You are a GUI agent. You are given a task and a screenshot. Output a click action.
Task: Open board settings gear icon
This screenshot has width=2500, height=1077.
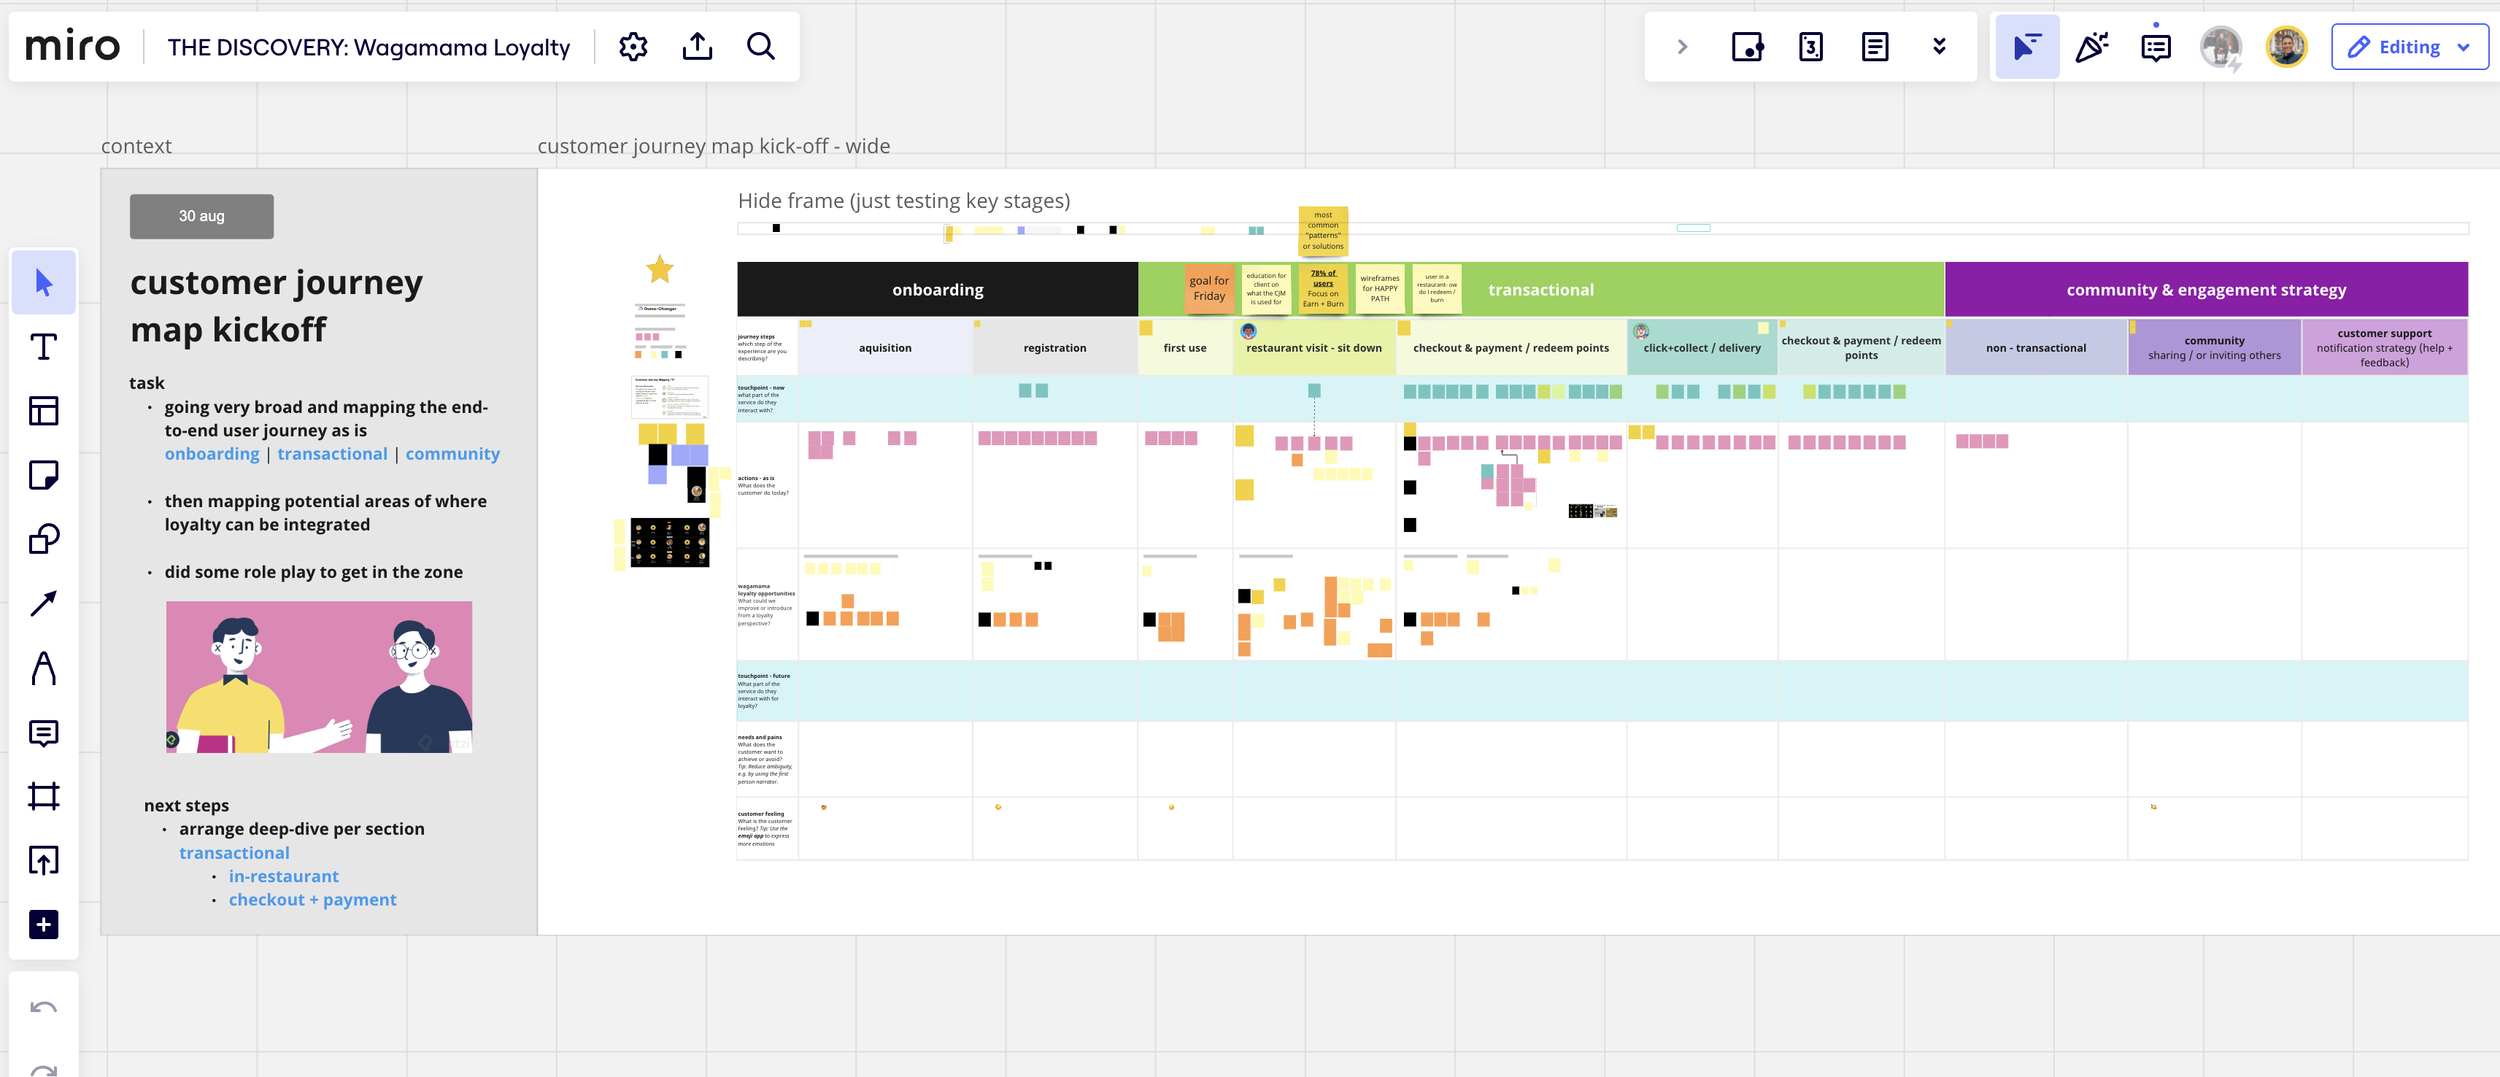pos(633,46)
